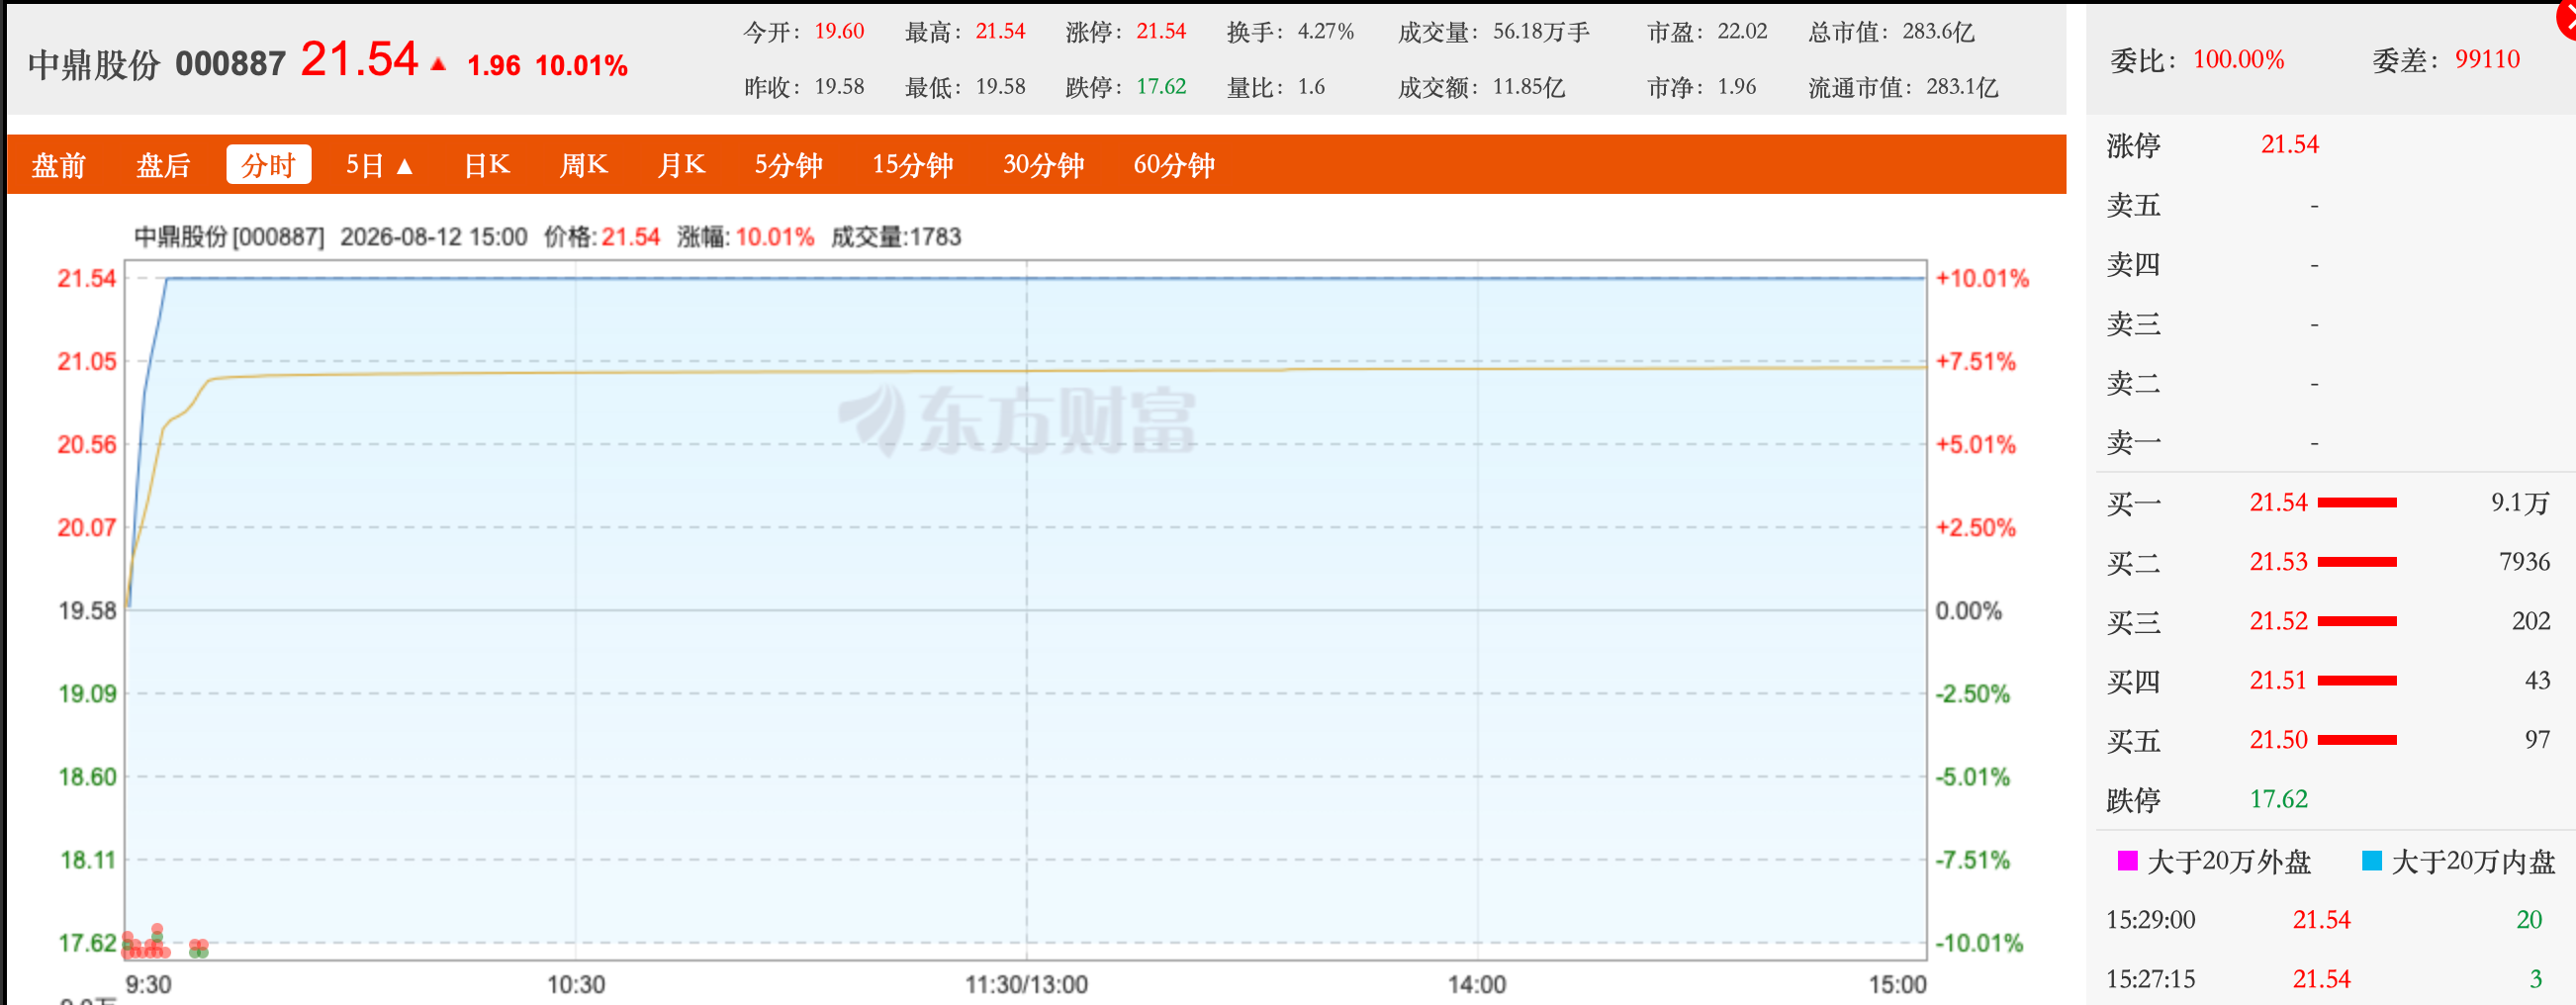Click 成交量 value 56.18万手

point(1541,31)
